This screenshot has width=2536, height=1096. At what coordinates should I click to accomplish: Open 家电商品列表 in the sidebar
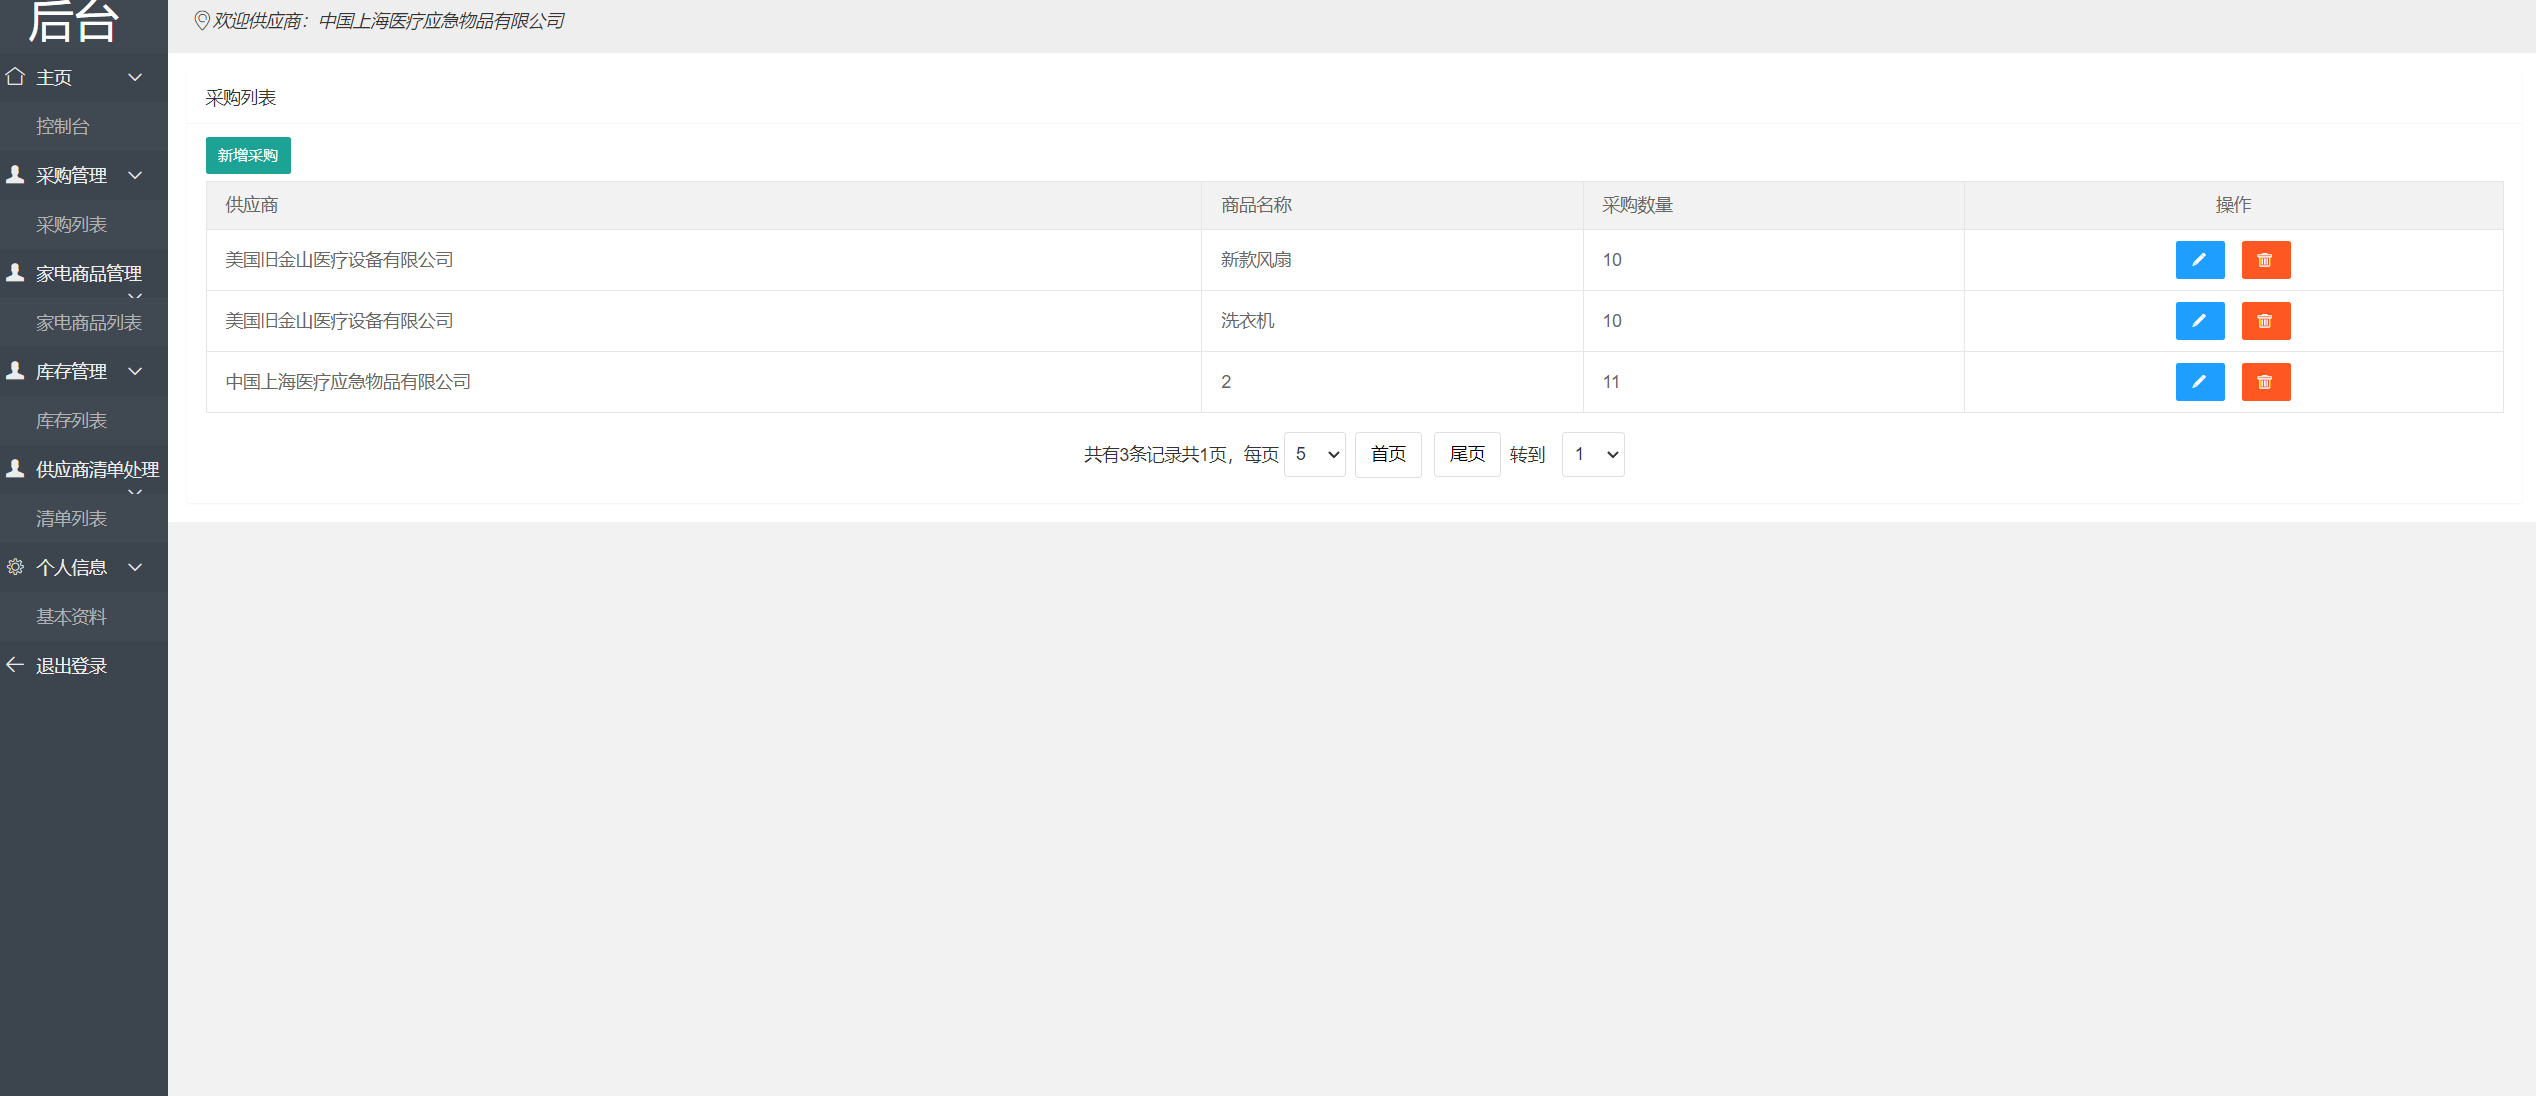[x=89, y=323]
